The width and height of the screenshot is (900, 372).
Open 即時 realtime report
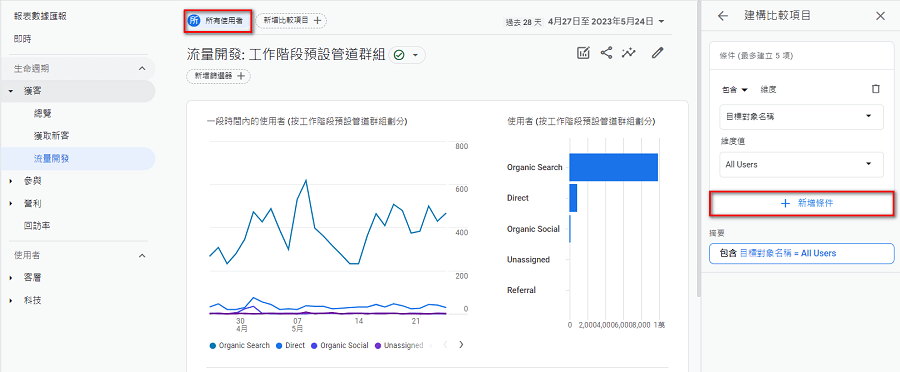[x=23, y=39]
